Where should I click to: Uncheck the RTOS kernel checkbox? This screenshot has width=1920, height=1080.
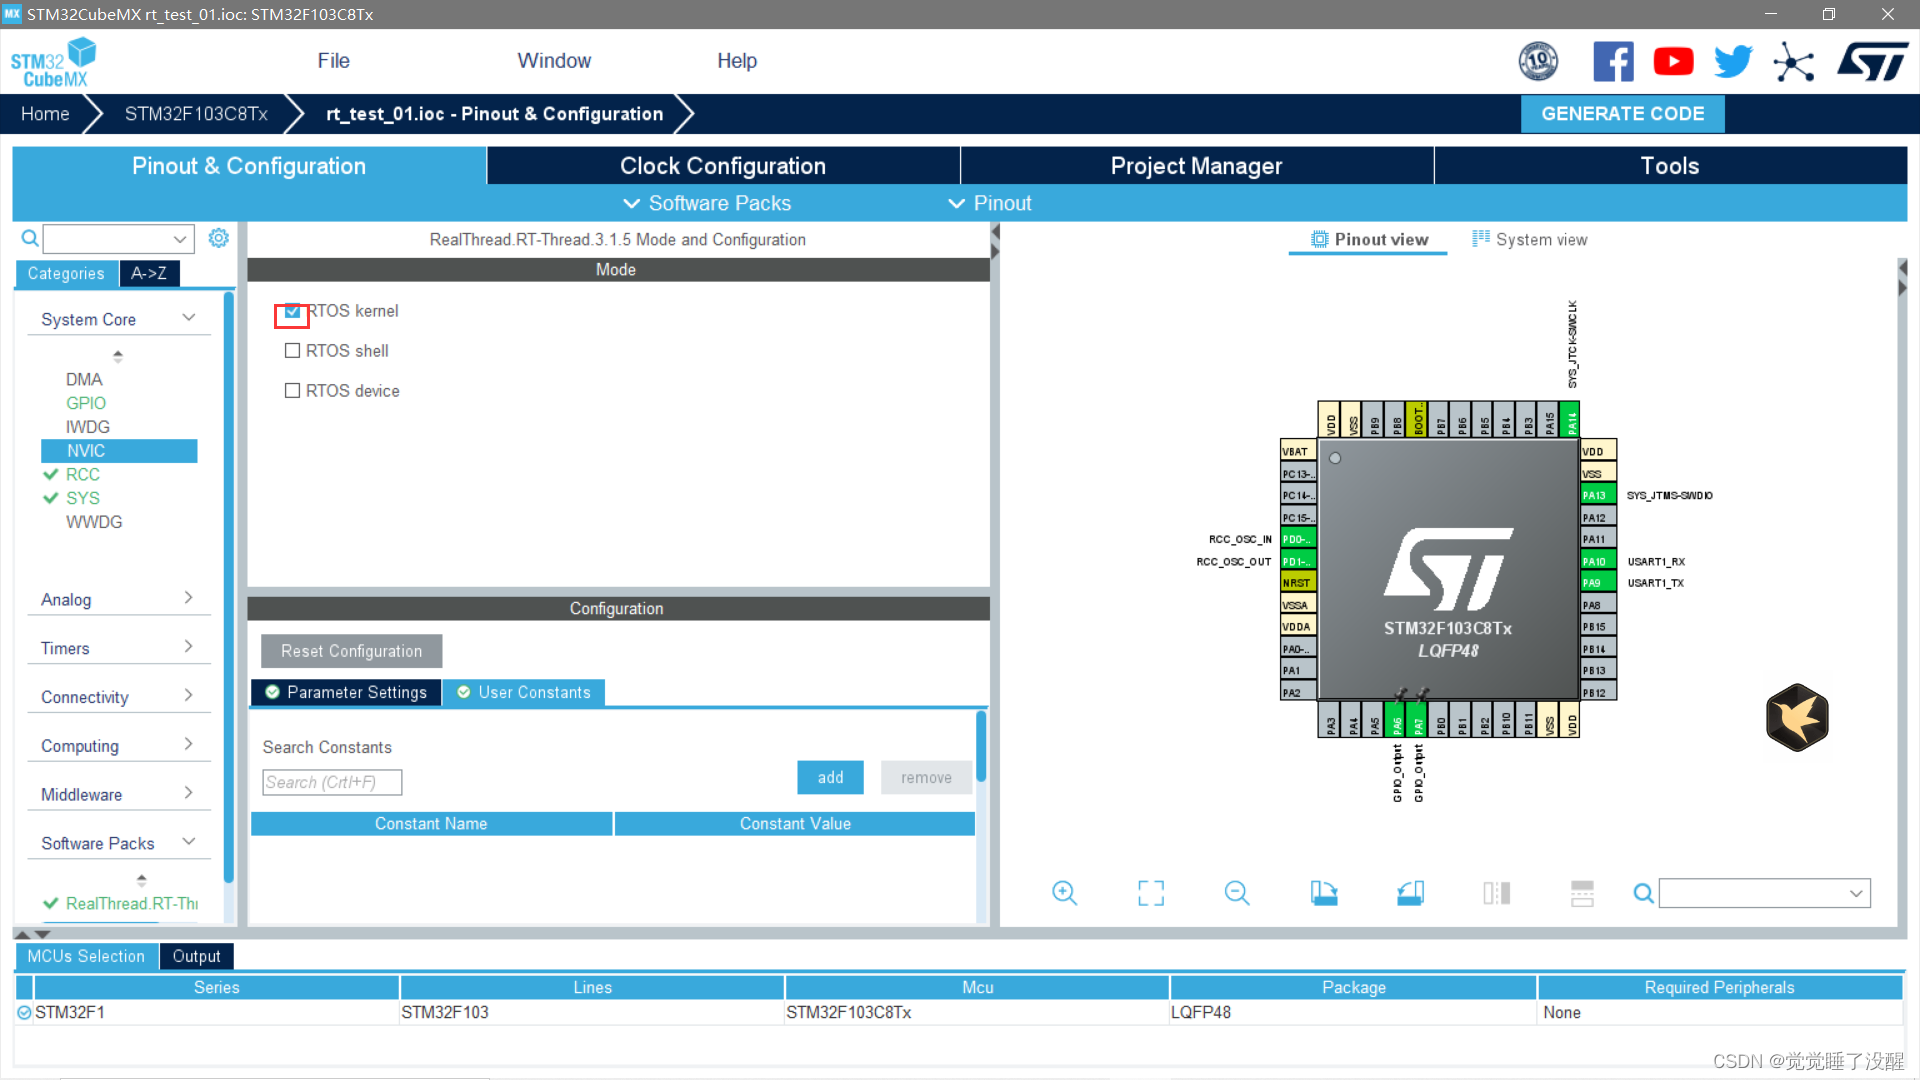pos(292,312)
